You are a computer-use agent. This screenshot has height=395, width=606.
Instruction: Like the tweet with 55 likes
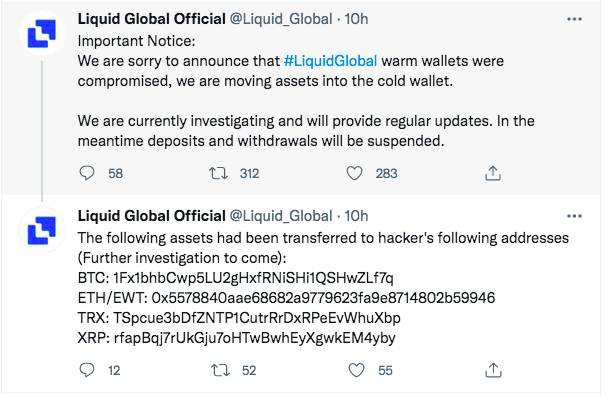pyautogui.click(x=356, y=370)
